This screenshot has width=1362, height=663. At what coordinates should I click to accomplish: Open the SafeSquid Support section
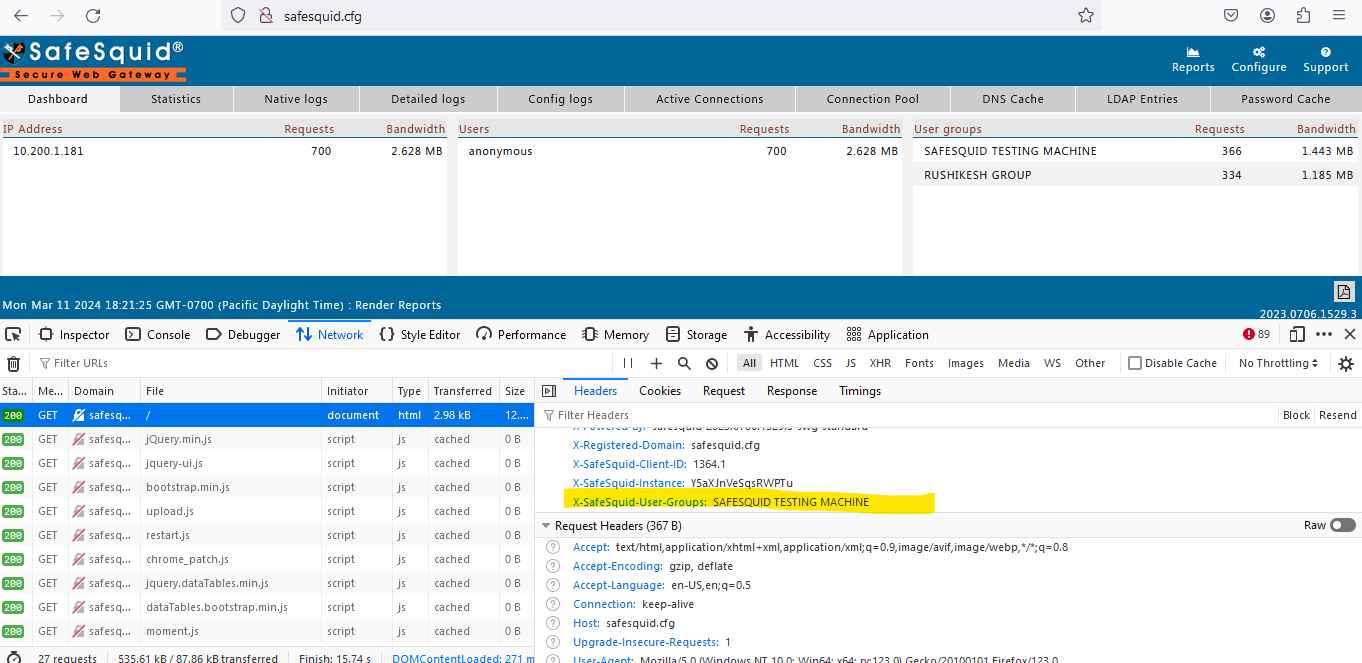[1326, 60]
